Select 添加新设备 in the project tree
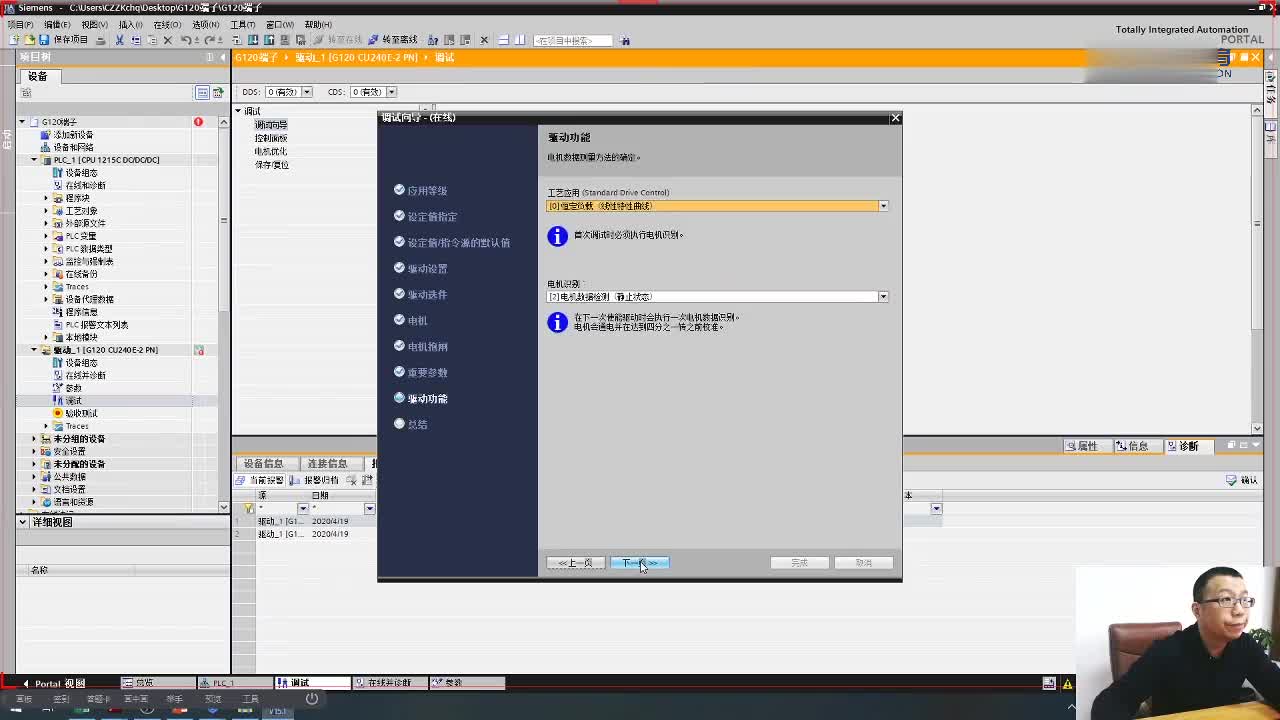1280x720 pixels. click(73, 135)
